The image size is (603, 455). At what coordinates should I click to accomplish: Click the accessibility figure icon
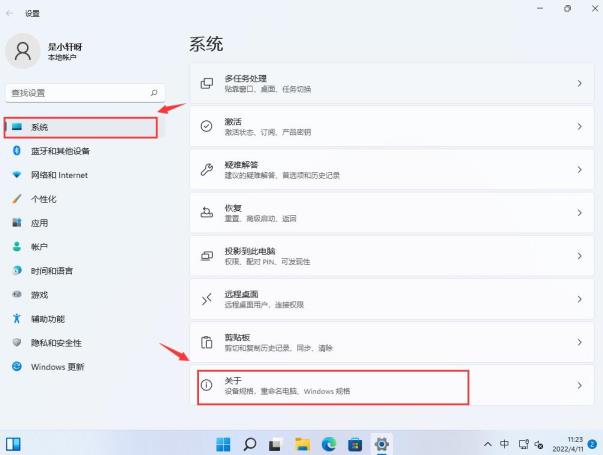[x=17, y=318]
